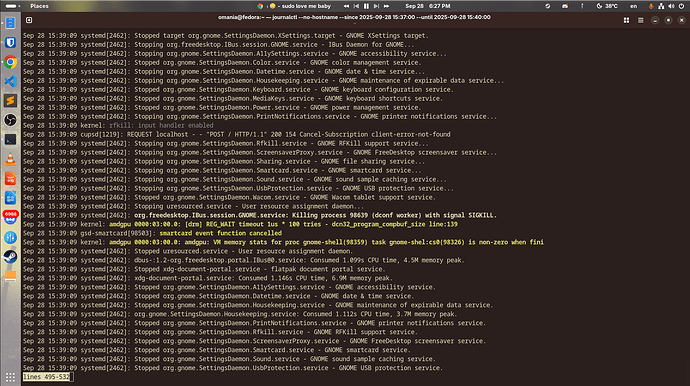The width and height of the screenshot is (690, 386).
Task: Launch OBS Studio from the dock
Action: click(10, 120)
